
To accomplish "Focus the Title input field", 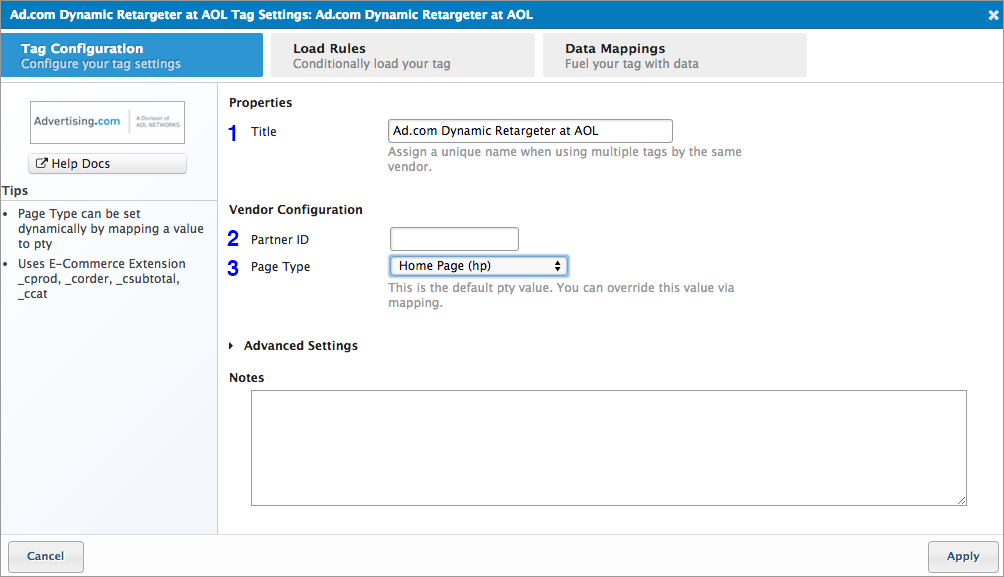I will 529,131.
